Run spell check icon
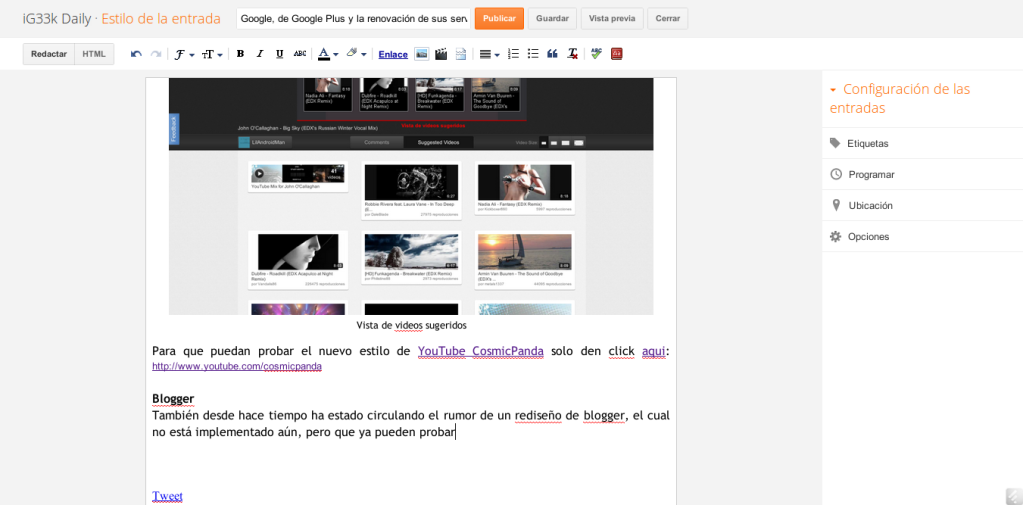This screenshot has width=1023, height=505. pos(597,54)
